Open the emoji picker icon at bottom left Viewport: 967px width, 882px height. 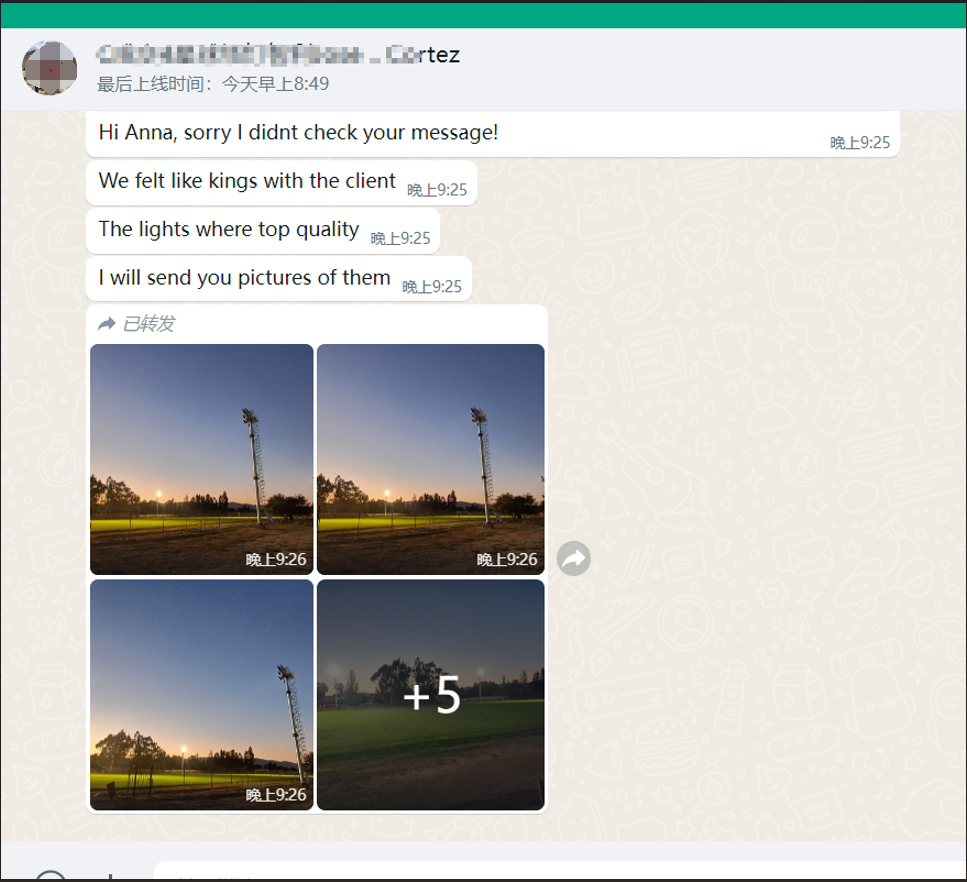click(50, 876)
